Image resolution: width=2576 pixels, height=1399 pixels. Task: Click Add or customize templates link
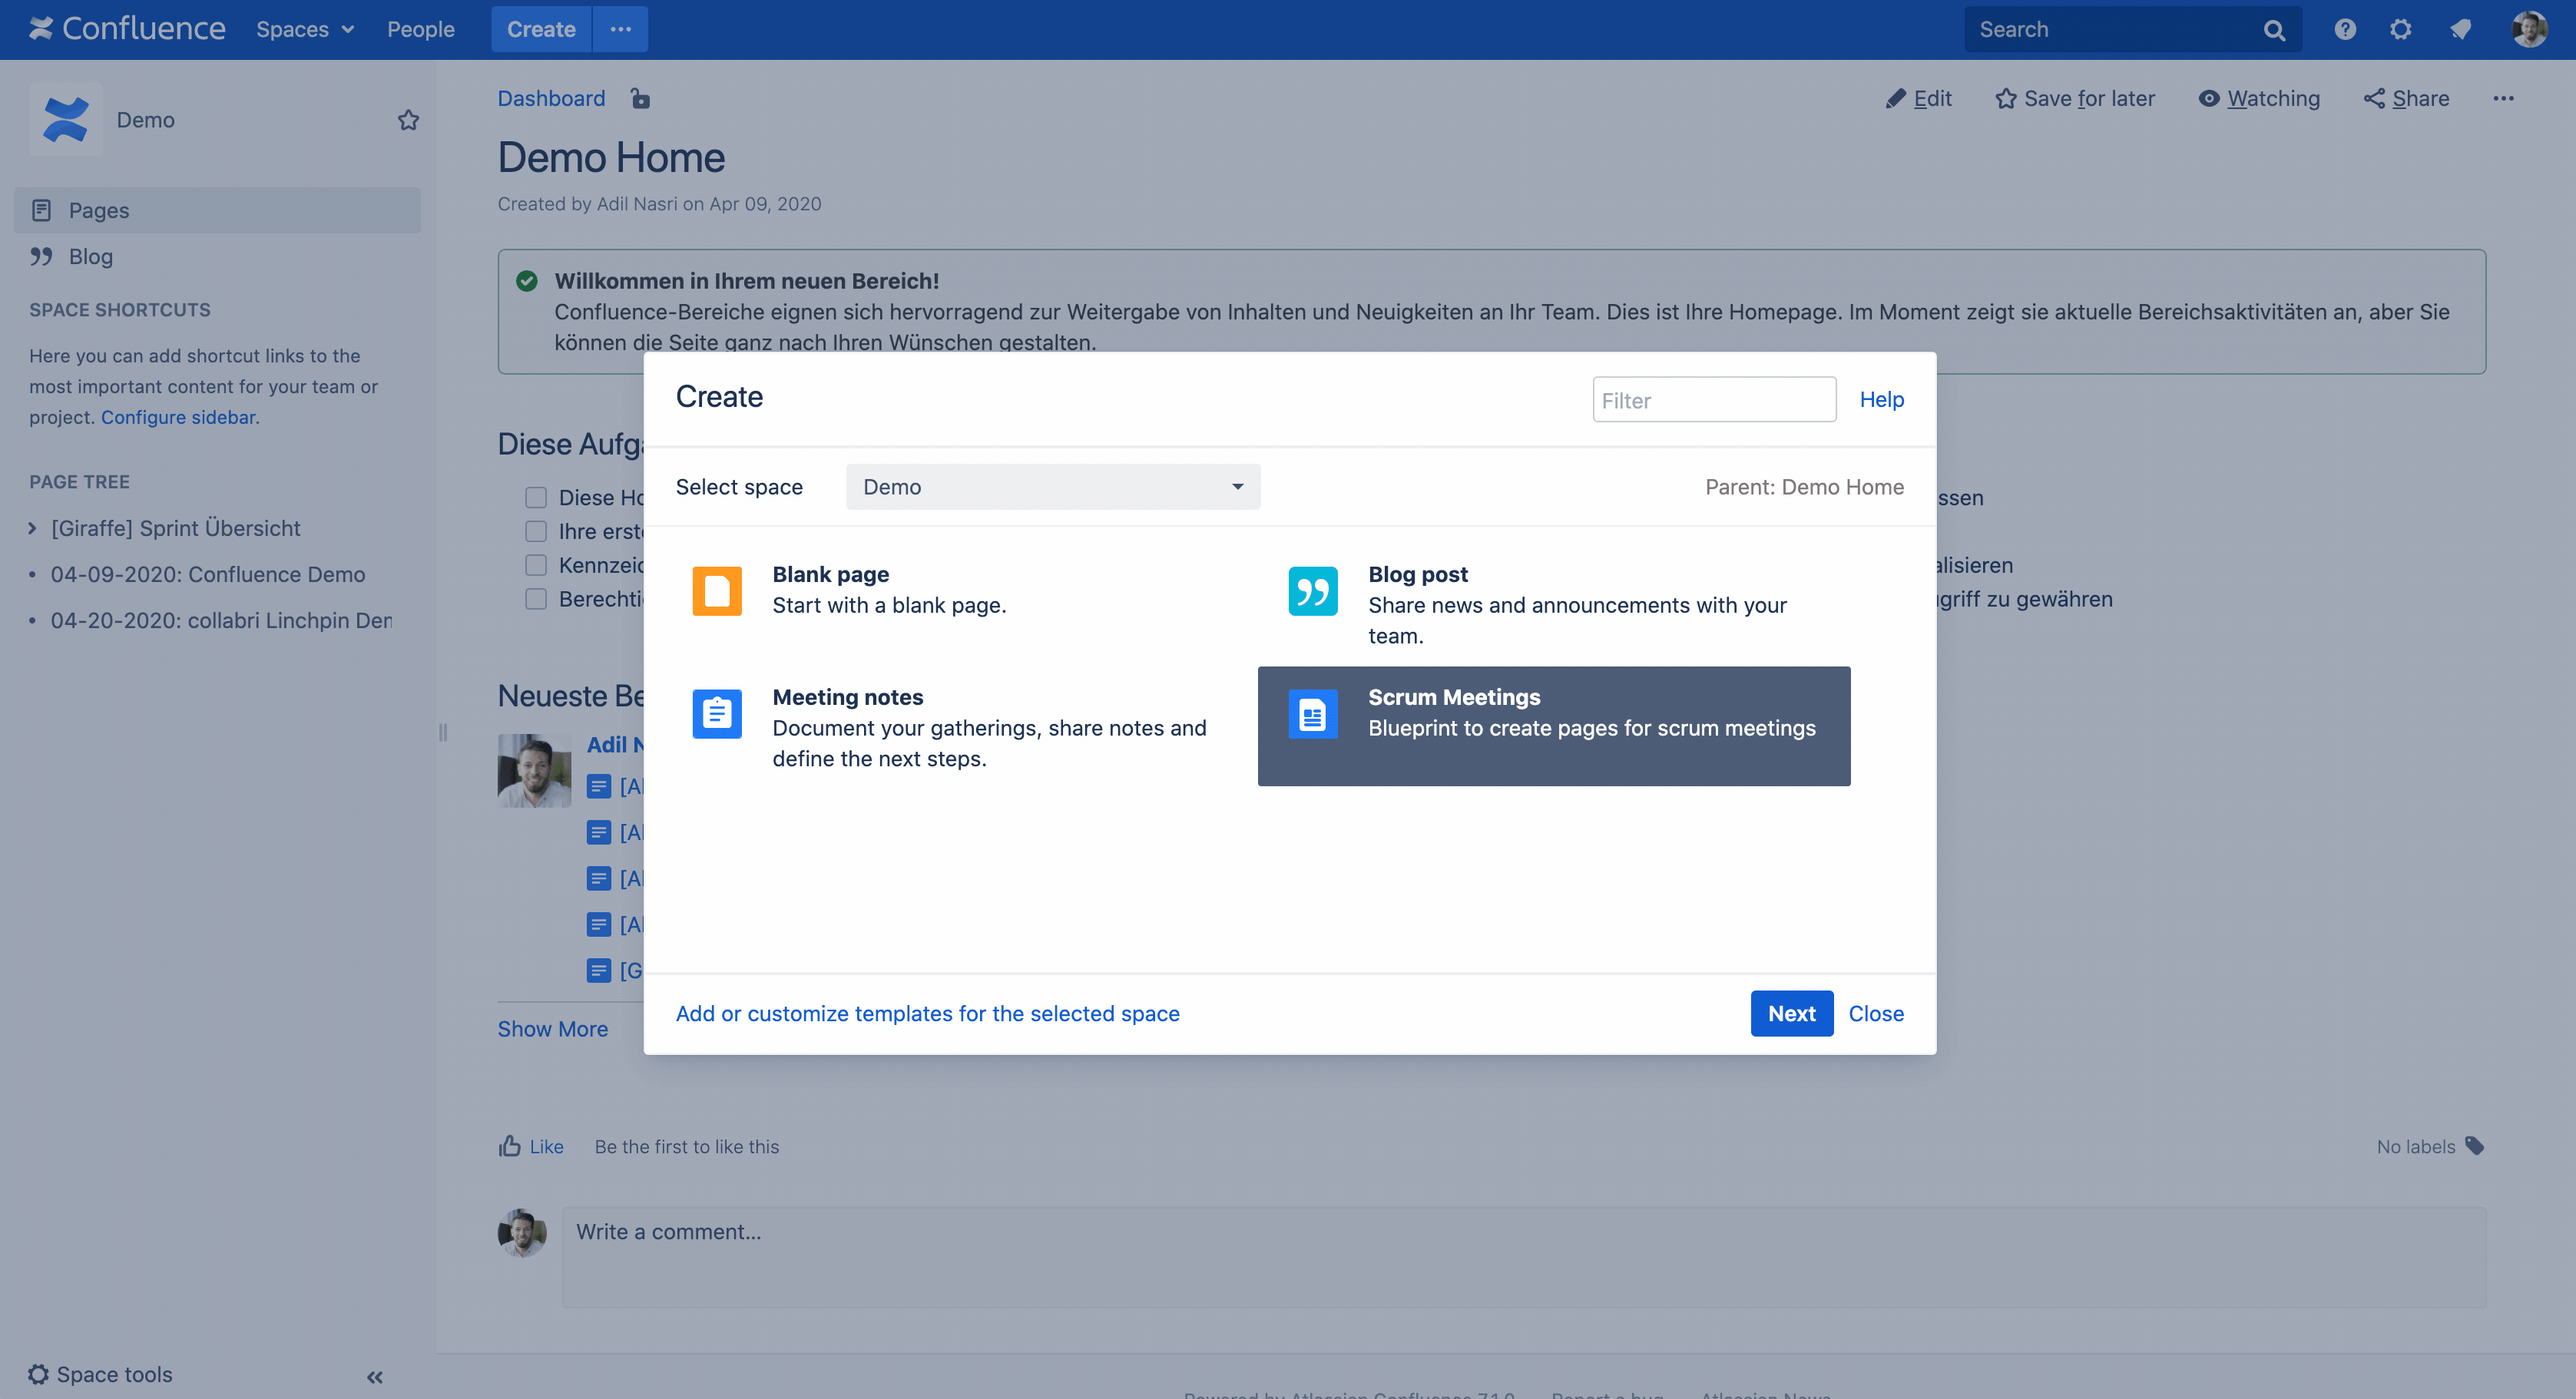click(928, 1013)
